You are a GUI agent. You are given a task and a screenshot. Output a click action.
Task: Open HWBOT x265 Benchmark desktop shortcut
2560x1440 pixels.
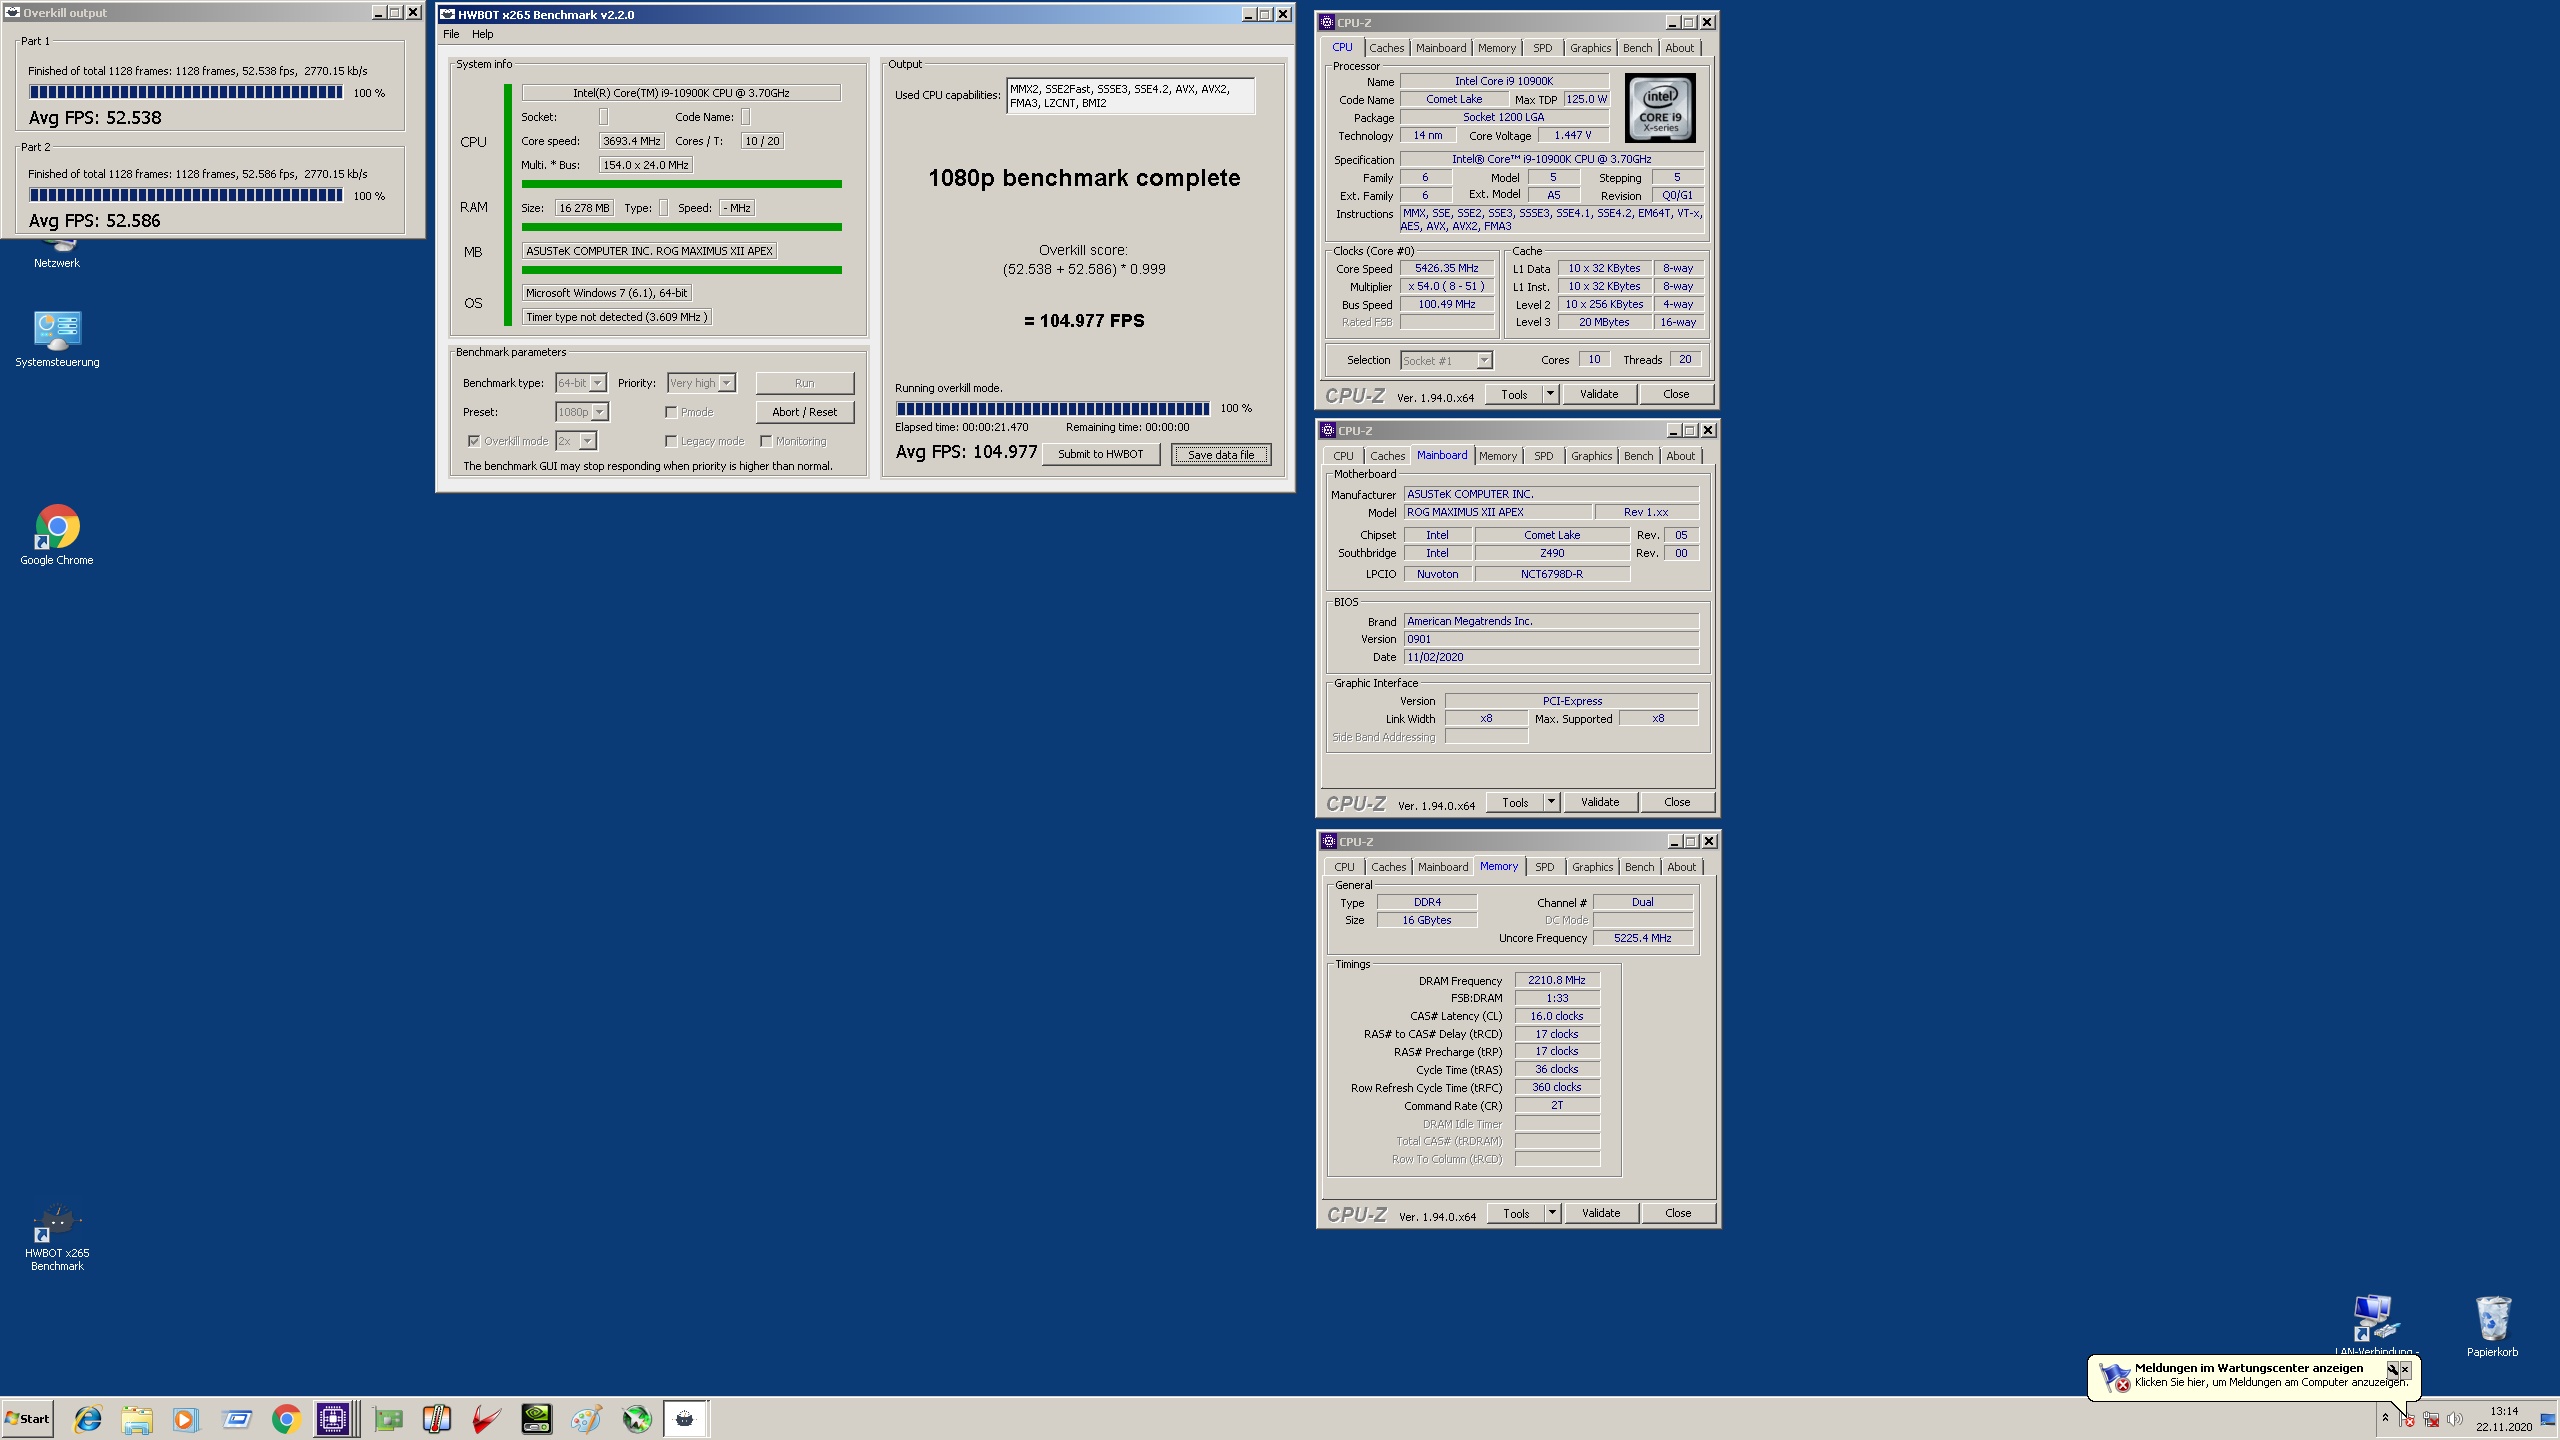57,1238
